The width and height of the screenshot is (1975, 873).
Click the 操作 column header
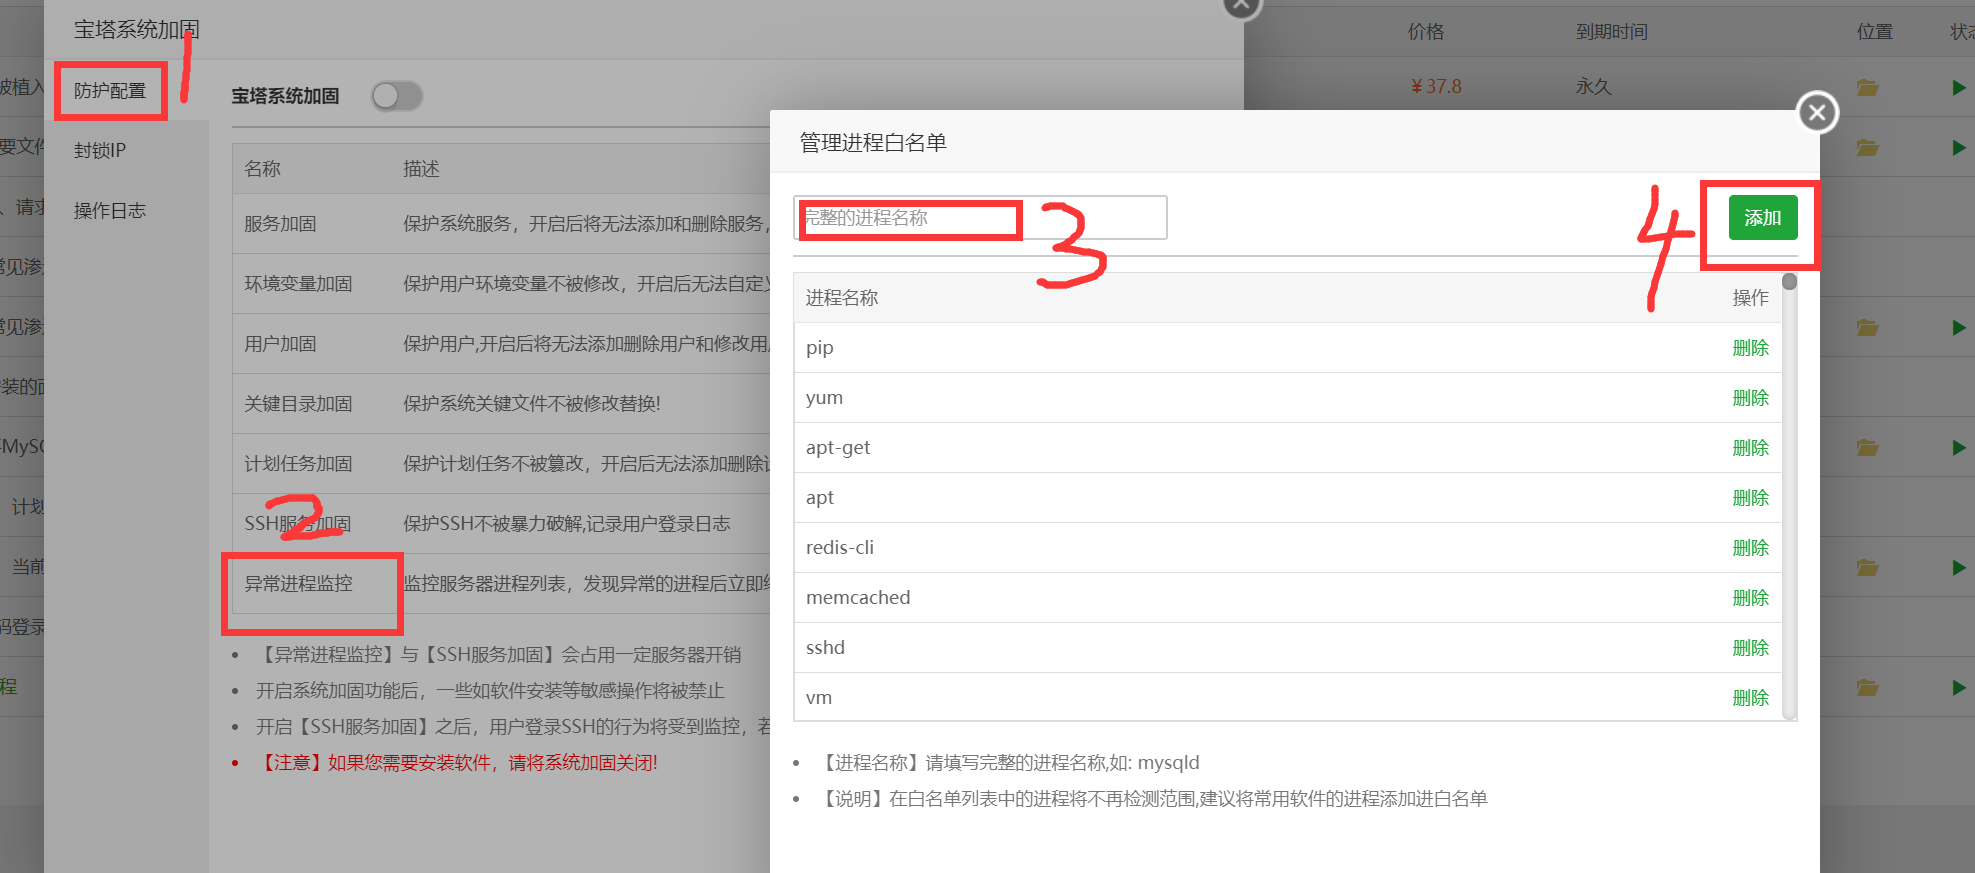click(1751, 298)
